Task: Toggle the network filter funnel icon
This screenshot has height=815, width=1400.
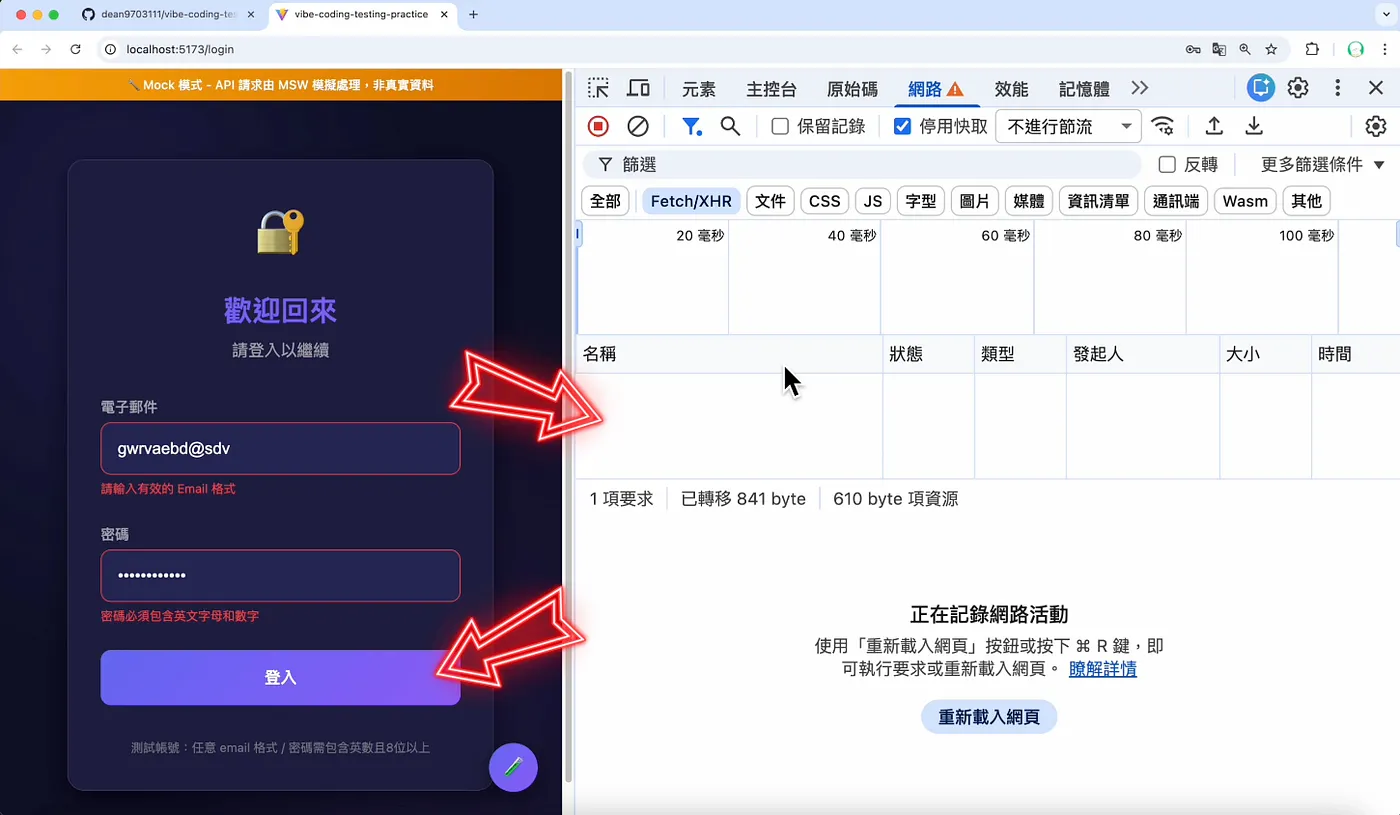Action: coord(691,126)
